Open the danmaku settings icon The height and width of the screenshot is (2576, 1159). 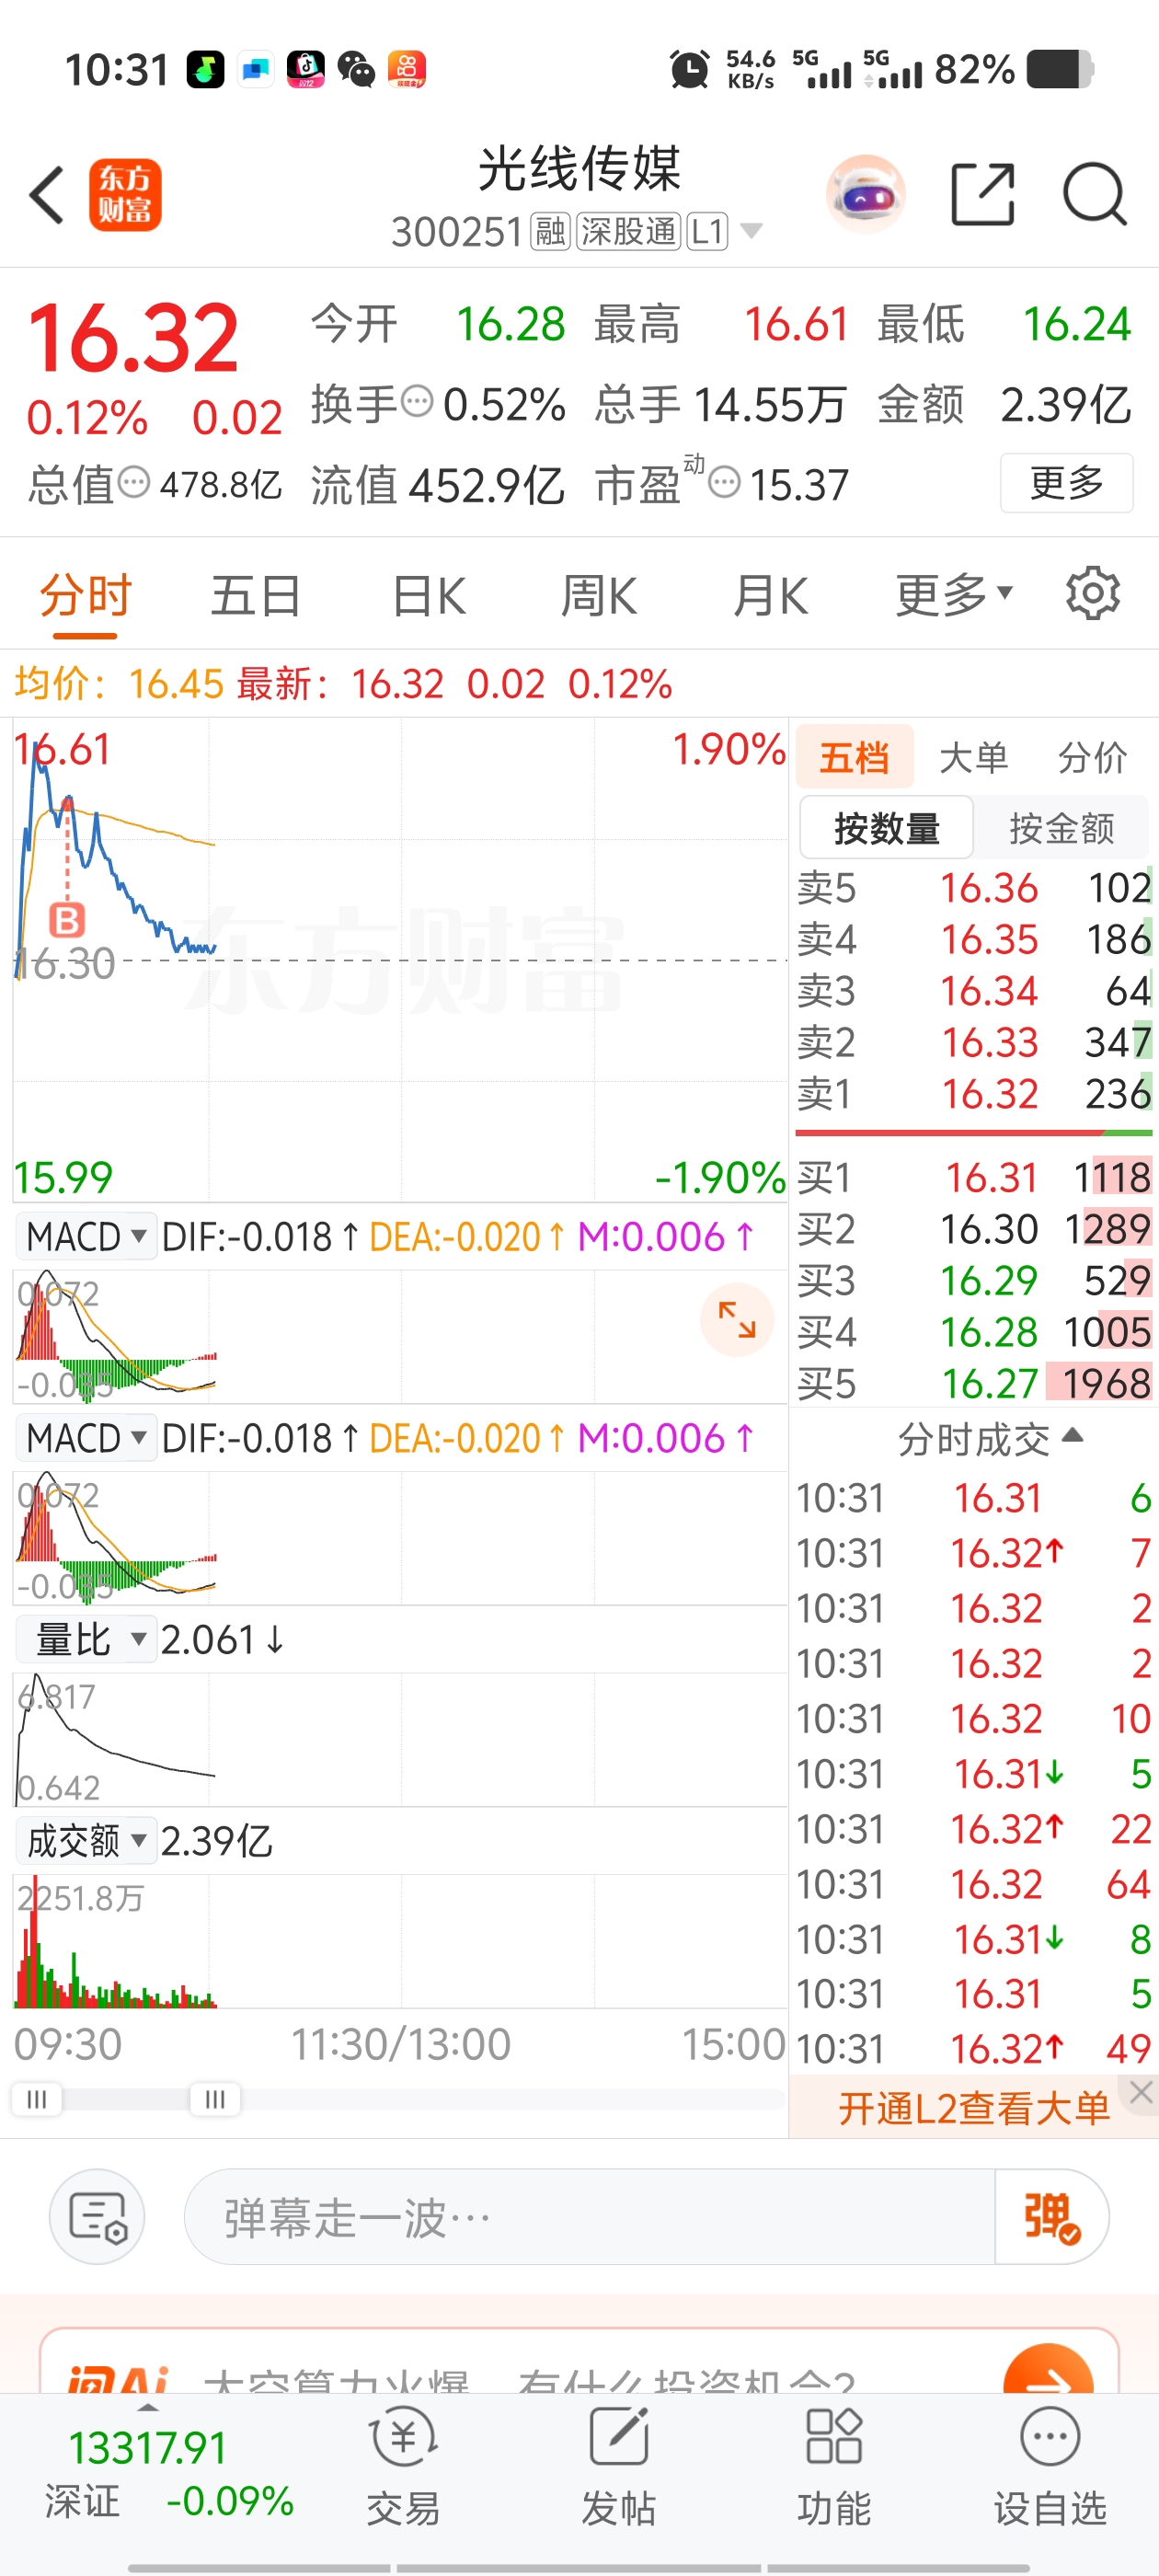click(97, 2217)
